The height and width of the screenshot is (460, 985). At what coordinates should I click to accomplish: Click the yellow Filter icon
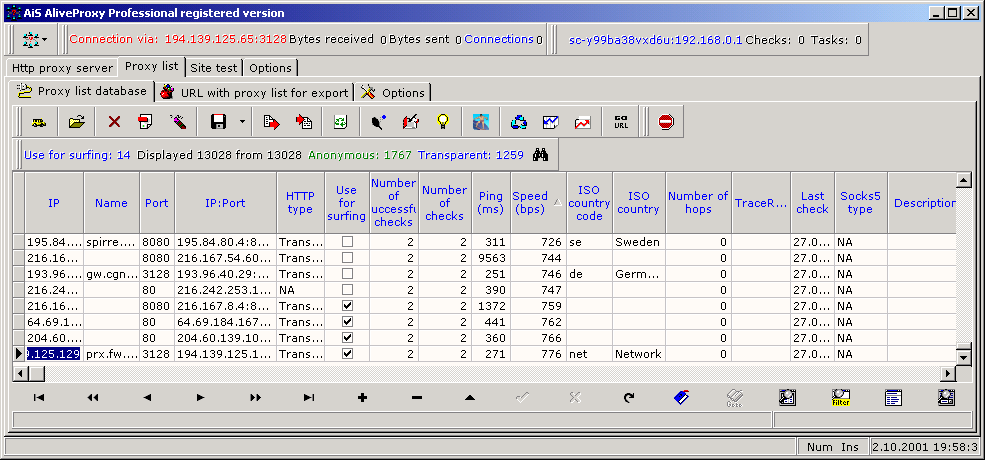coord(841,397)
